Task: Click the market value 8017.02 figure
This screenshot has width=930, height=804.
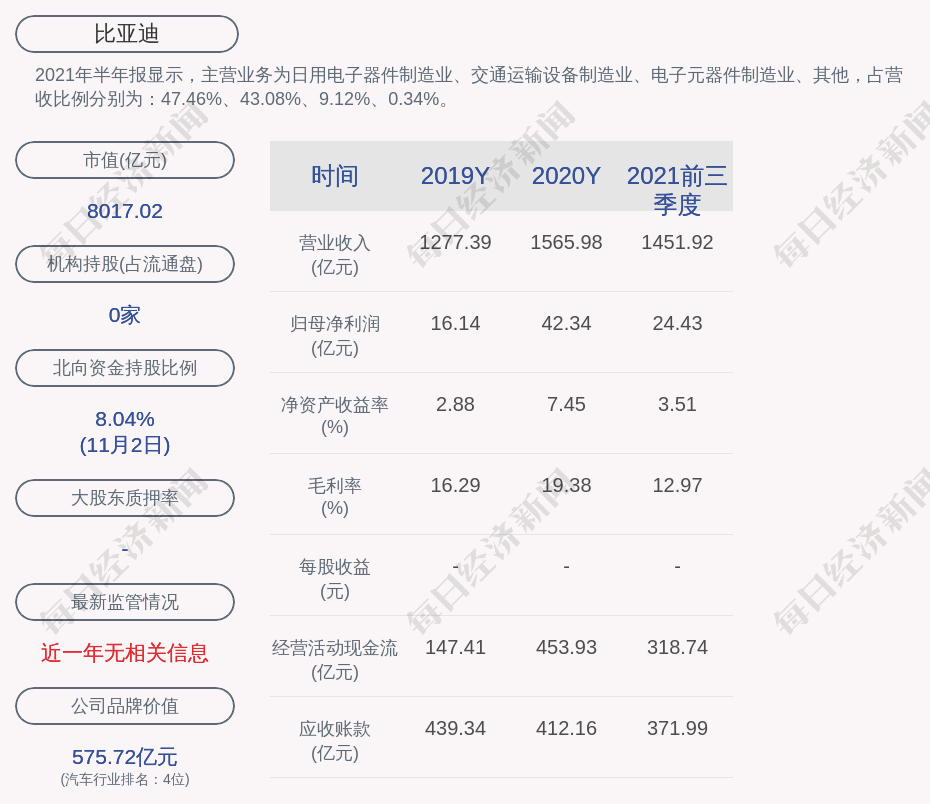Action: click(x=125, y=211)
